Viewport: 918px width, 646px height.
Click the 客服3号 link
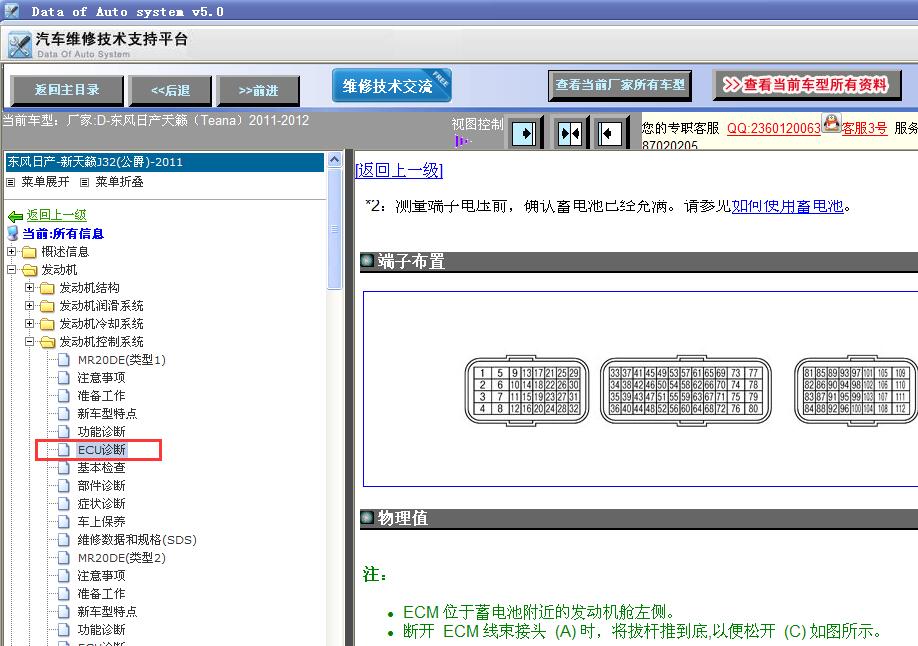[864, 128]
